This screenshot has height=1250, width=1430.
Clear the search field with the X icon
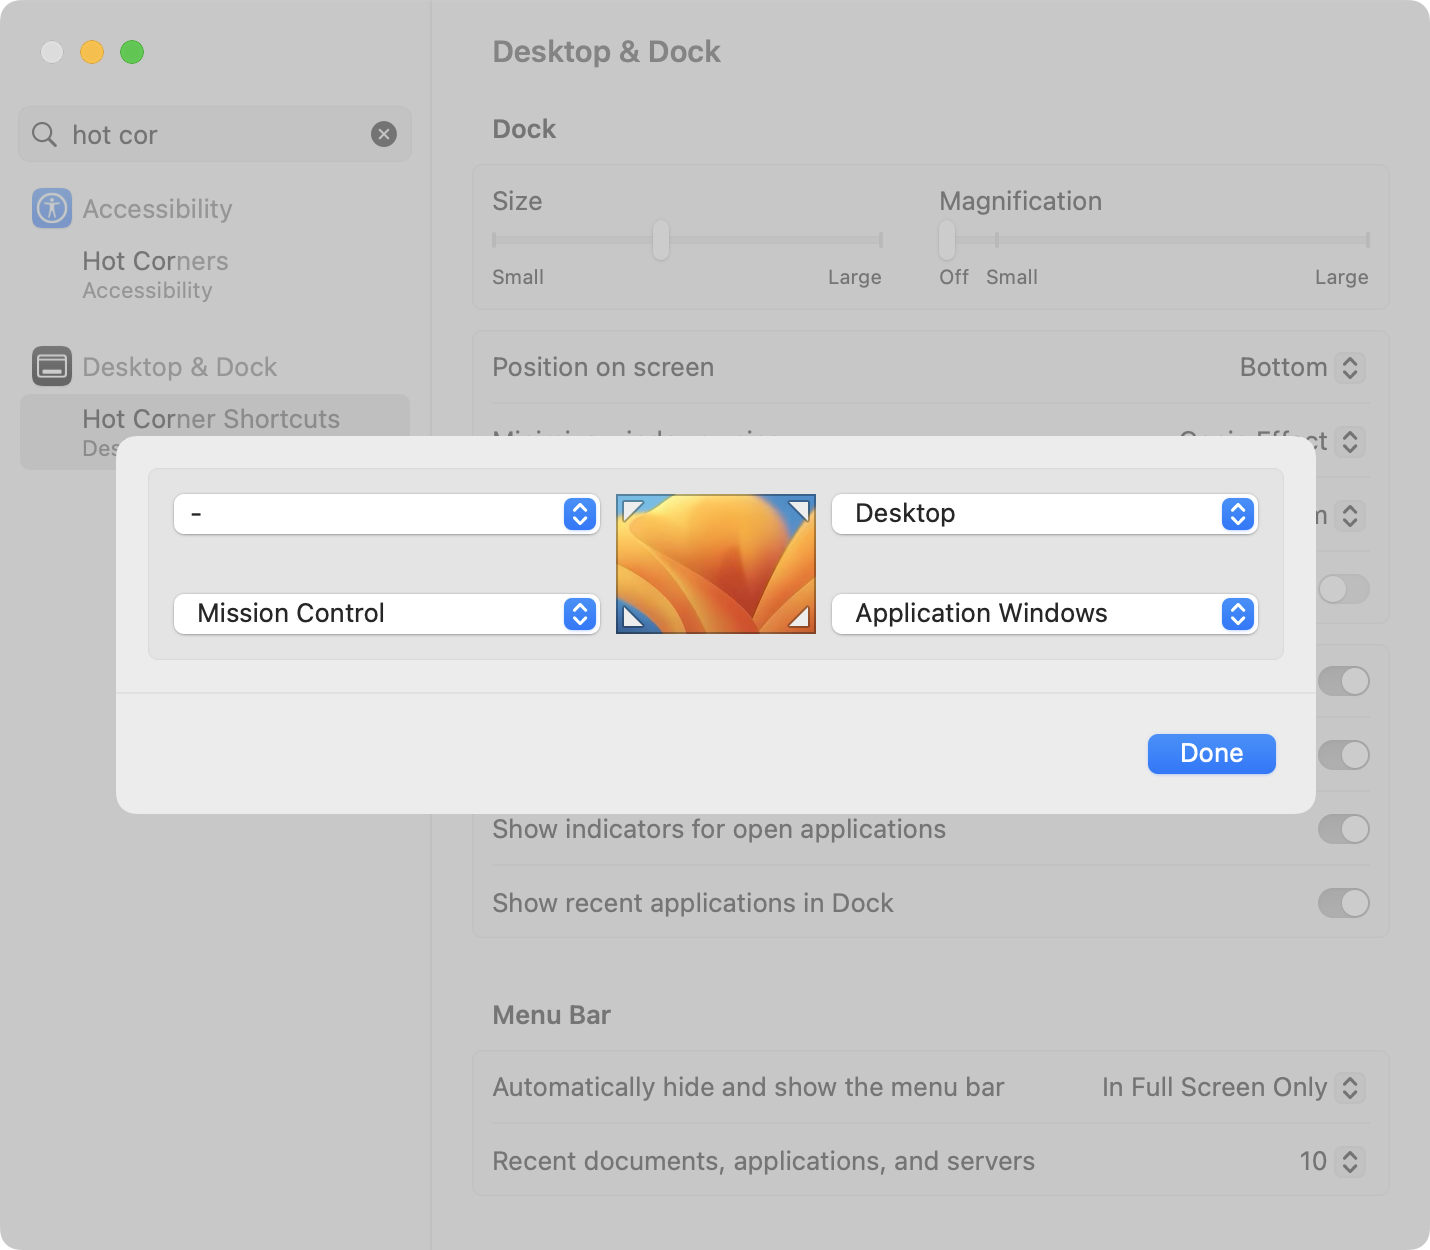click(384, 134)
